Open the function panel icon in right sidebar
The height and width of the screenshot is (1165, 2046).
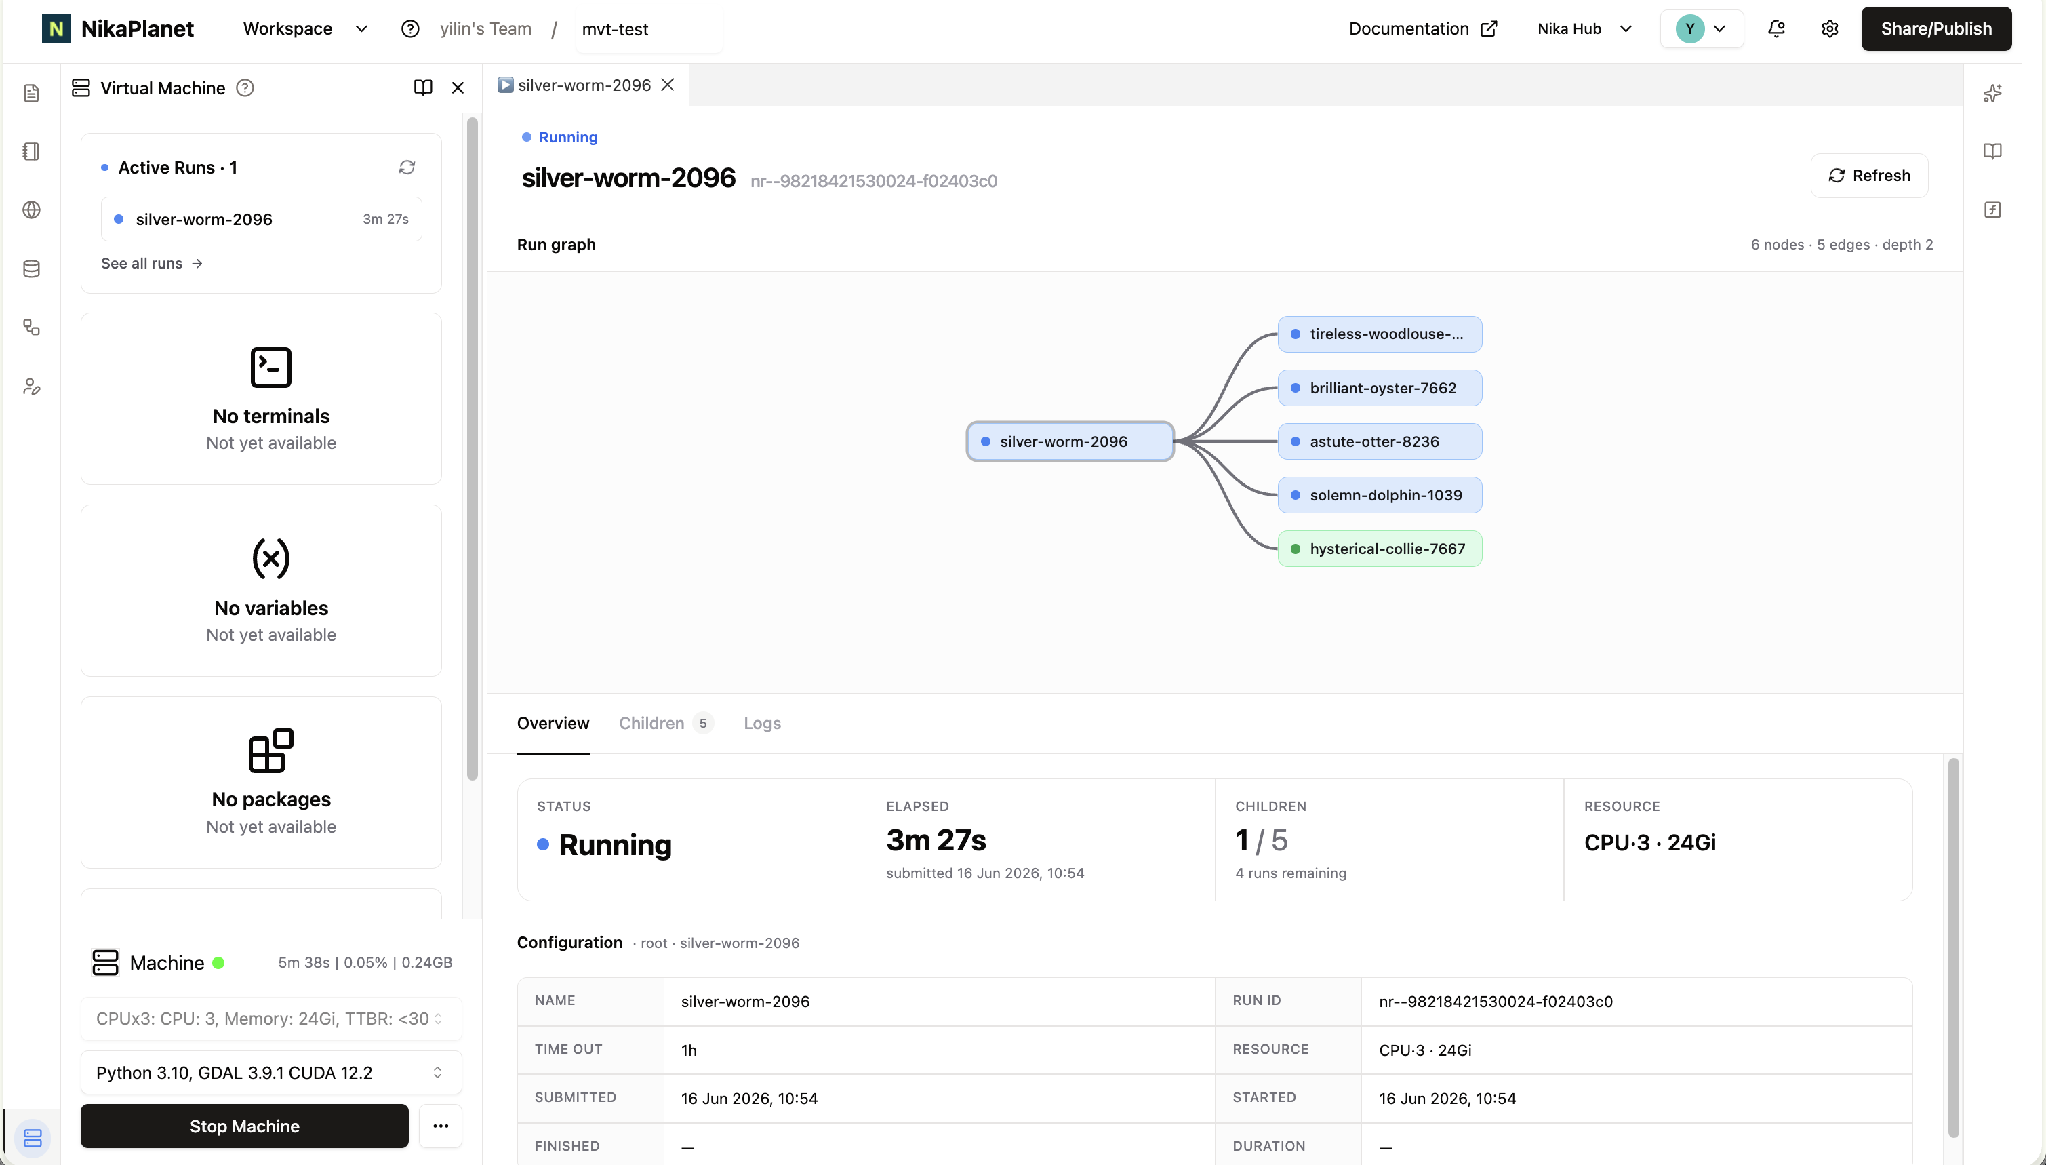(x=1993, y=210)
